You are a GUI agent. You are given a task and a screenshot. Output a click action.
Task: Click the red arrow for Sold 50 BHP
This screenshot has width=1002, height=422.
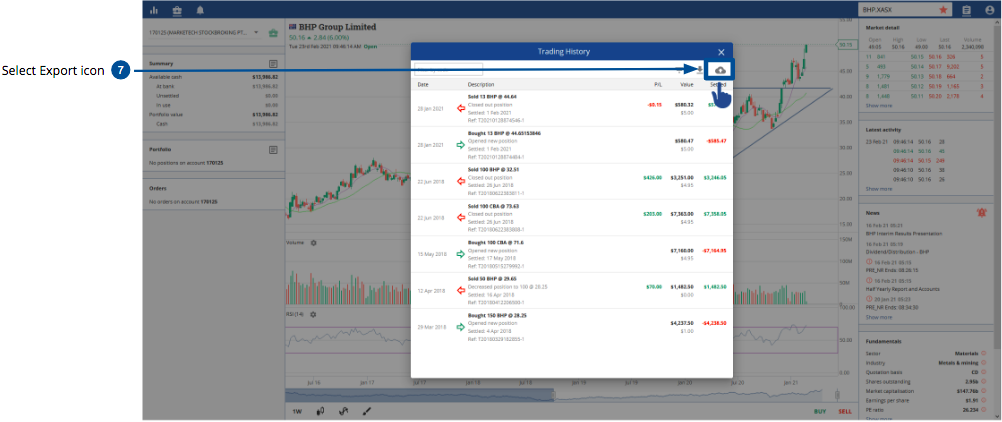pyautogui.click(x=461, y=291)
